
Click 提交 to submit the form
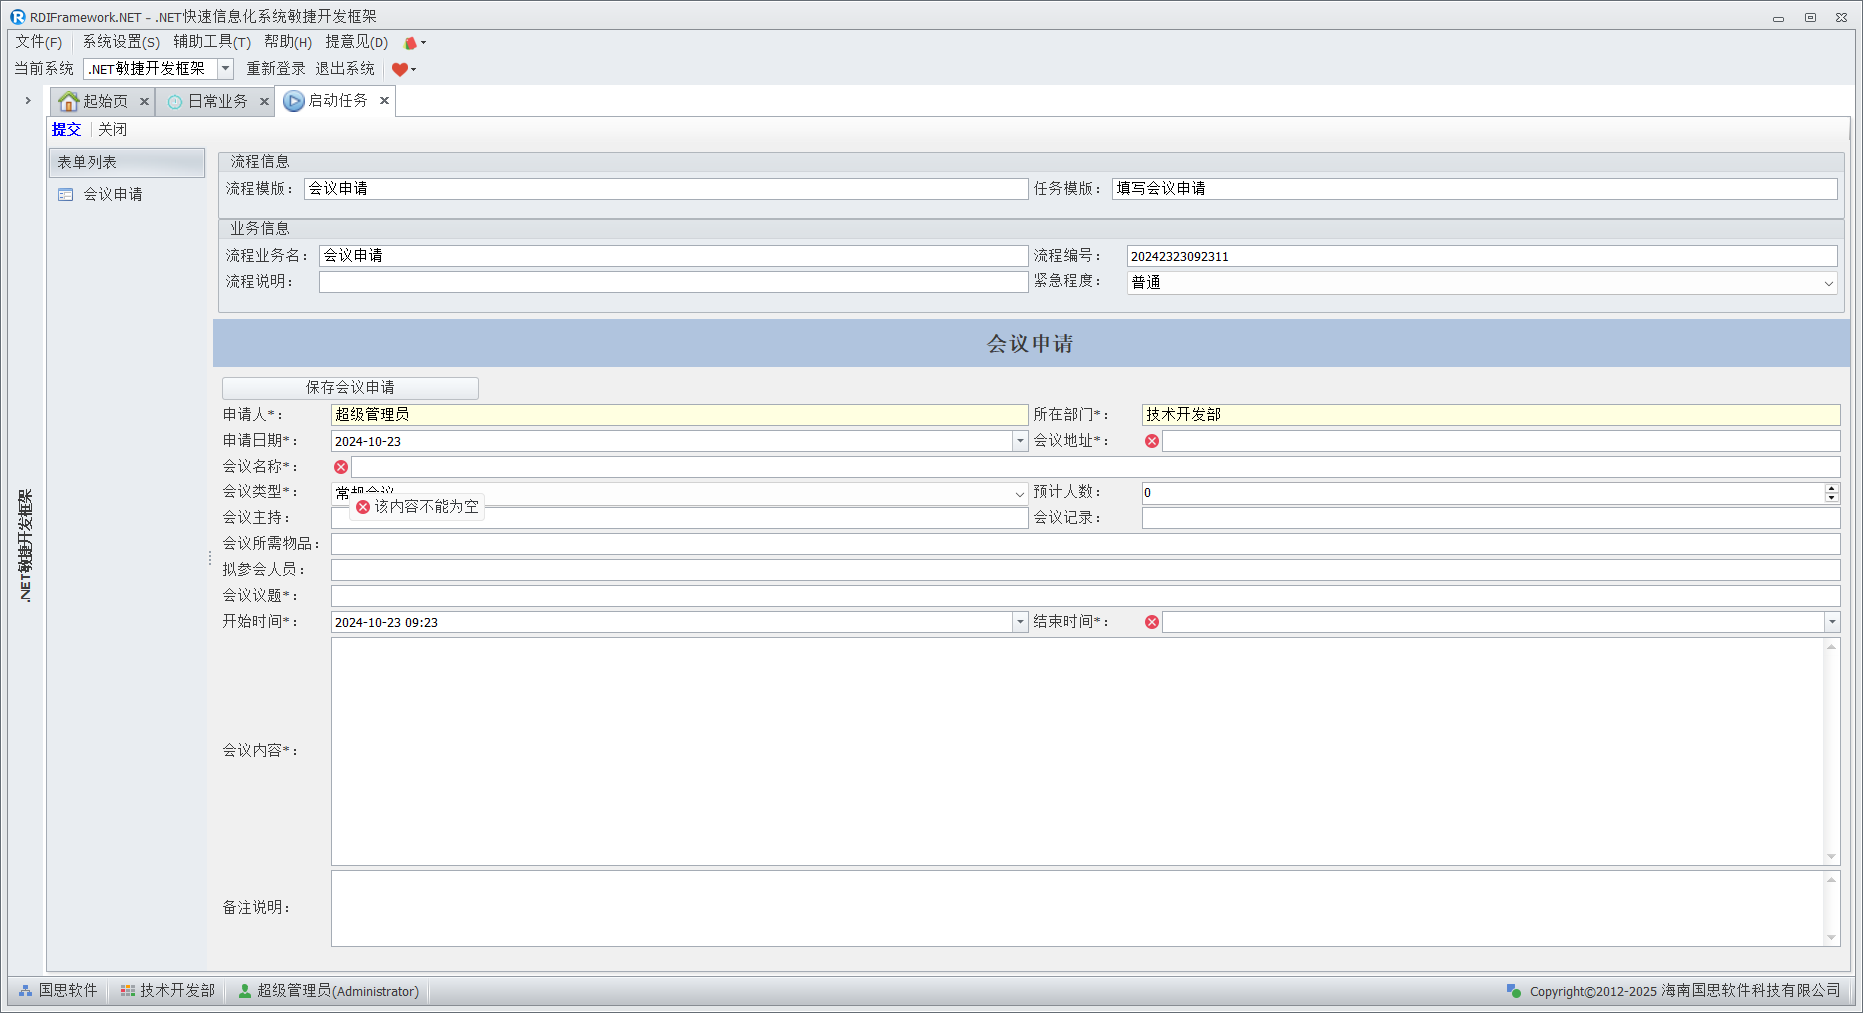[66, 130]
